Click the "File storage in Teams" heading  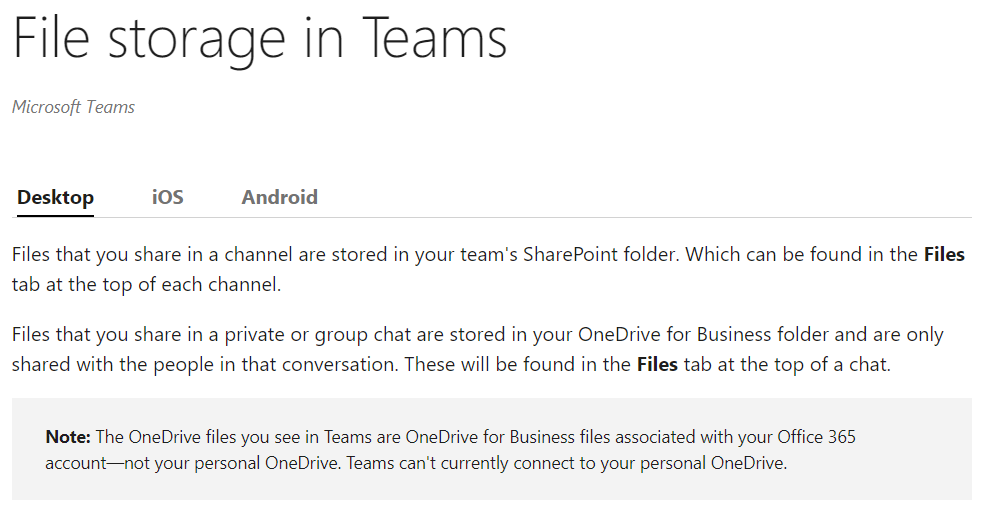[260, 39]
